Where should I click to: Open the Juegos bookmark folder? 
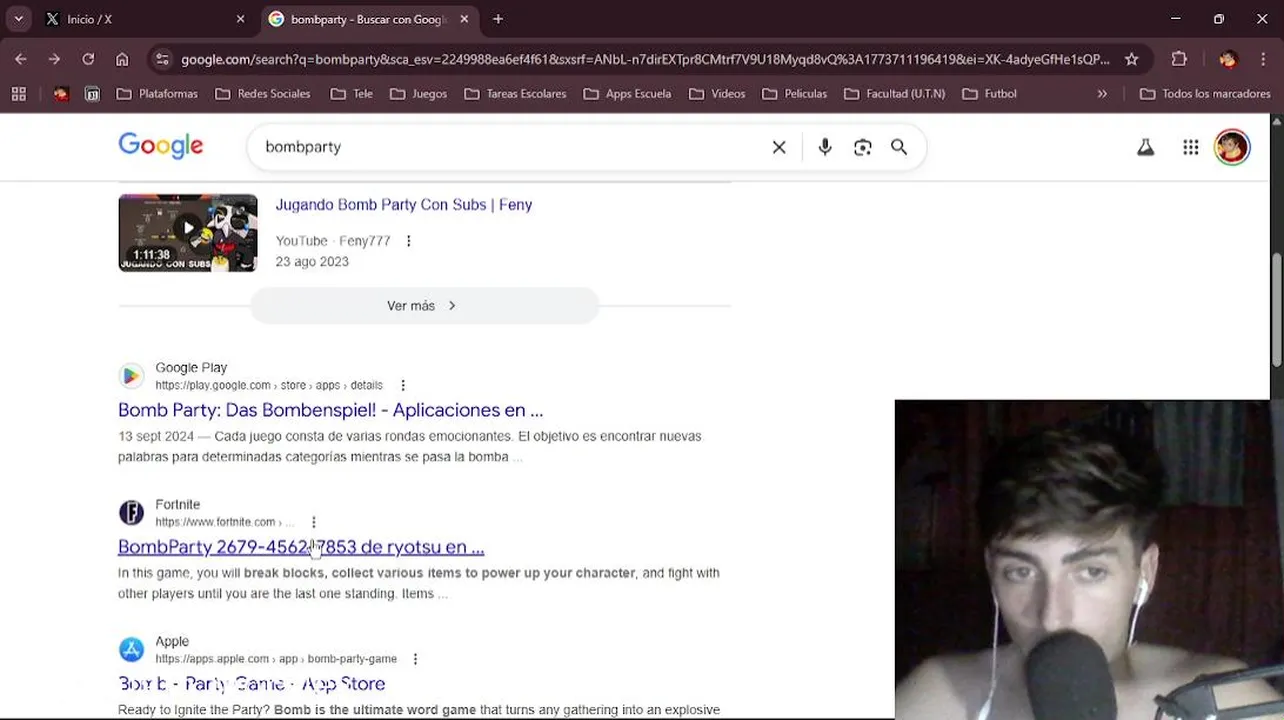pyautogui.click(x=418, y=94)
